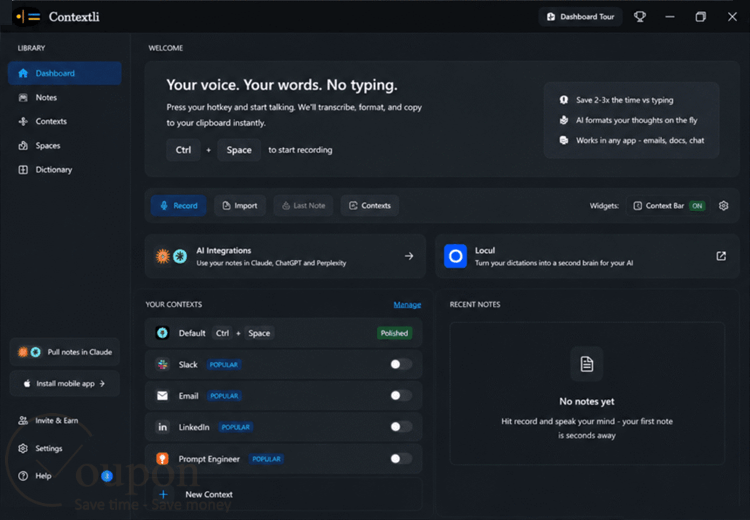Screen dimensions: 750x520
Task: Open the AI Integrations card
Action: click(285, 256)
